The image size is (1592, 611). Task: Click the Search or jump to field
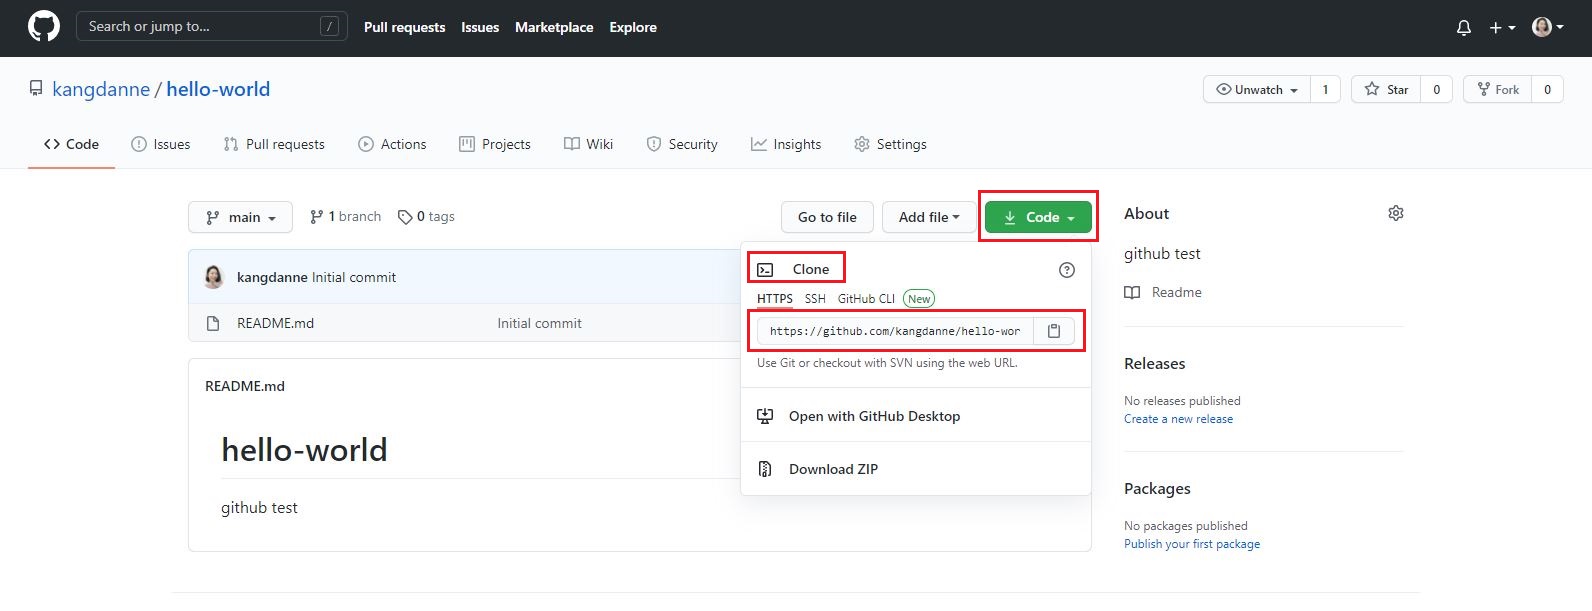tap(212, 27)
